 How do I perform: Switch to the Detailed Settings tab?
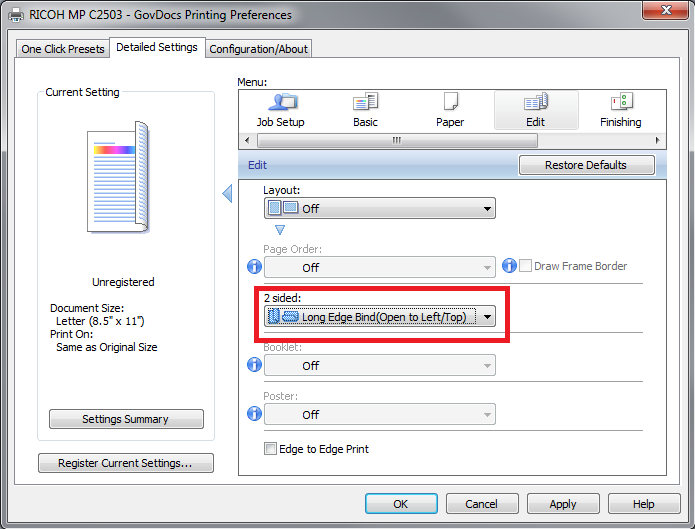pos(157,47)
